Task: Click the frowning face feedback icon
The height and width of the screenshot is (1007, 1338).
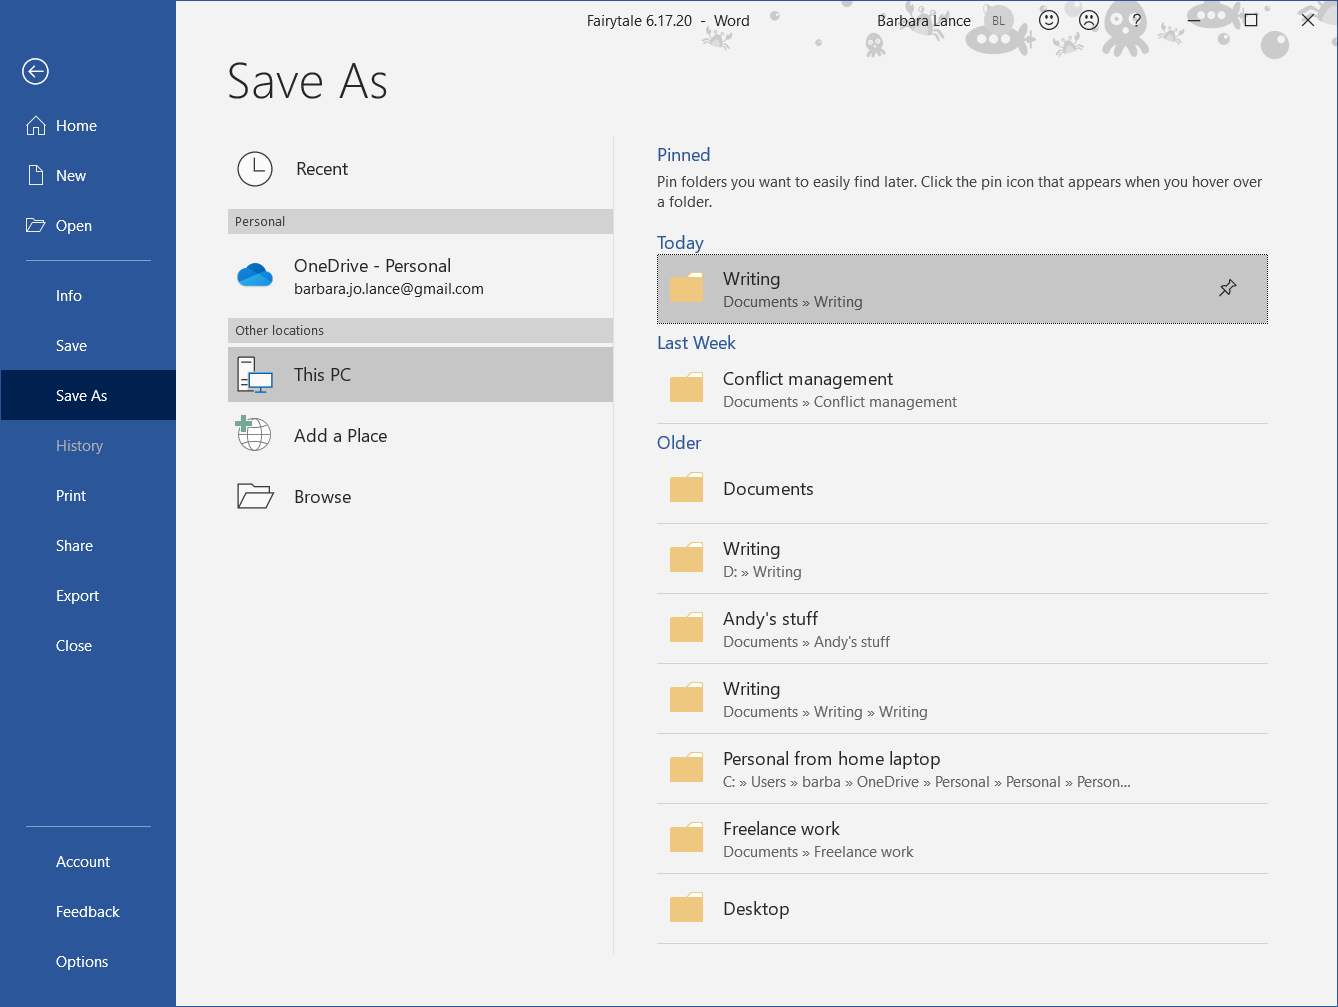Action: point(1090,20)
